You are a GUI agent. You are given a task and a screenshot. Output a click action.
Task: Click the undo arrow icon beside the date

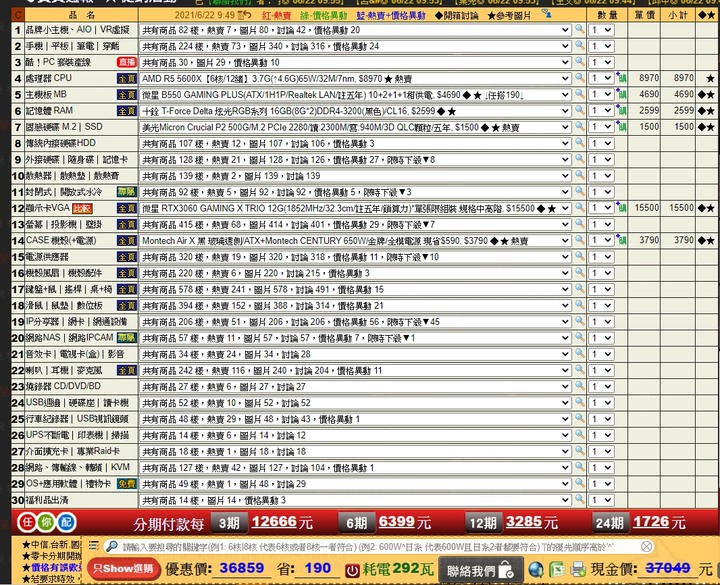point(245,14)
